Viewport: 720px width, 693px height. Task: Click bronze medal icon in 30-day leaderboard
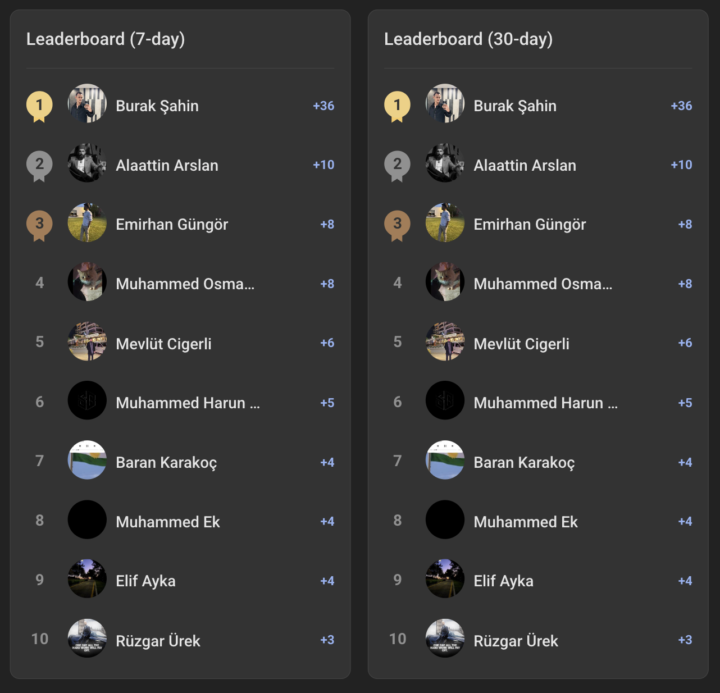pyautogui.click(x=397, y=224)
